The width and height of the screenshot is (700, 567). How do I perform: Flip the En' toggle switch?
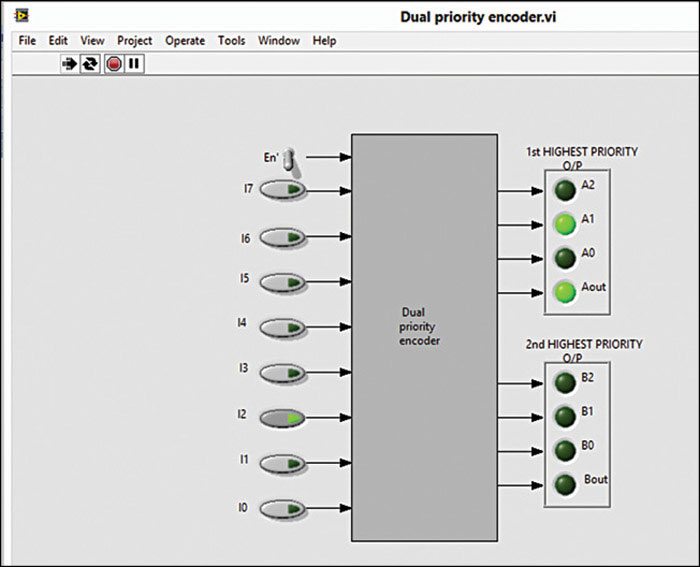pos(286,159)
